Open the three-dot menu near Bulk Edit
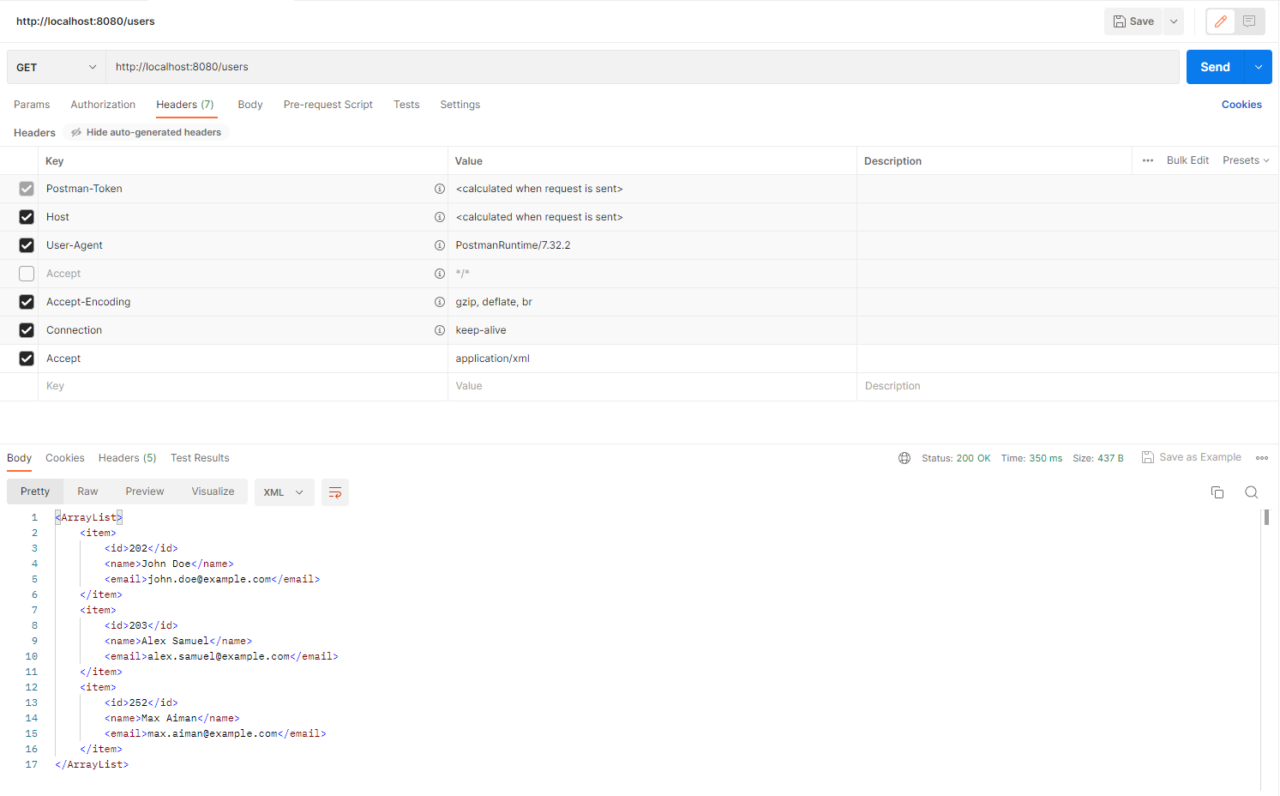This screenshot has width=1280, height=796. click(x=1146, y=160)
